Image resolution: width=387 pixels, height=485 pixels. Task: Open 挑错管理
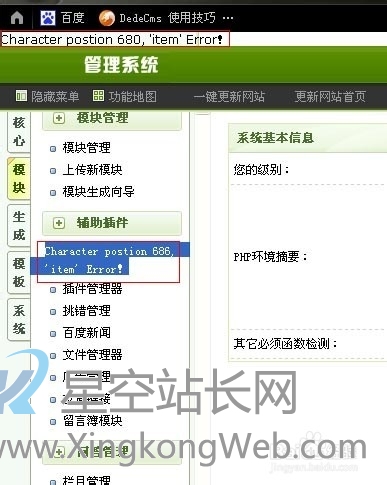[x=86, y=311]
